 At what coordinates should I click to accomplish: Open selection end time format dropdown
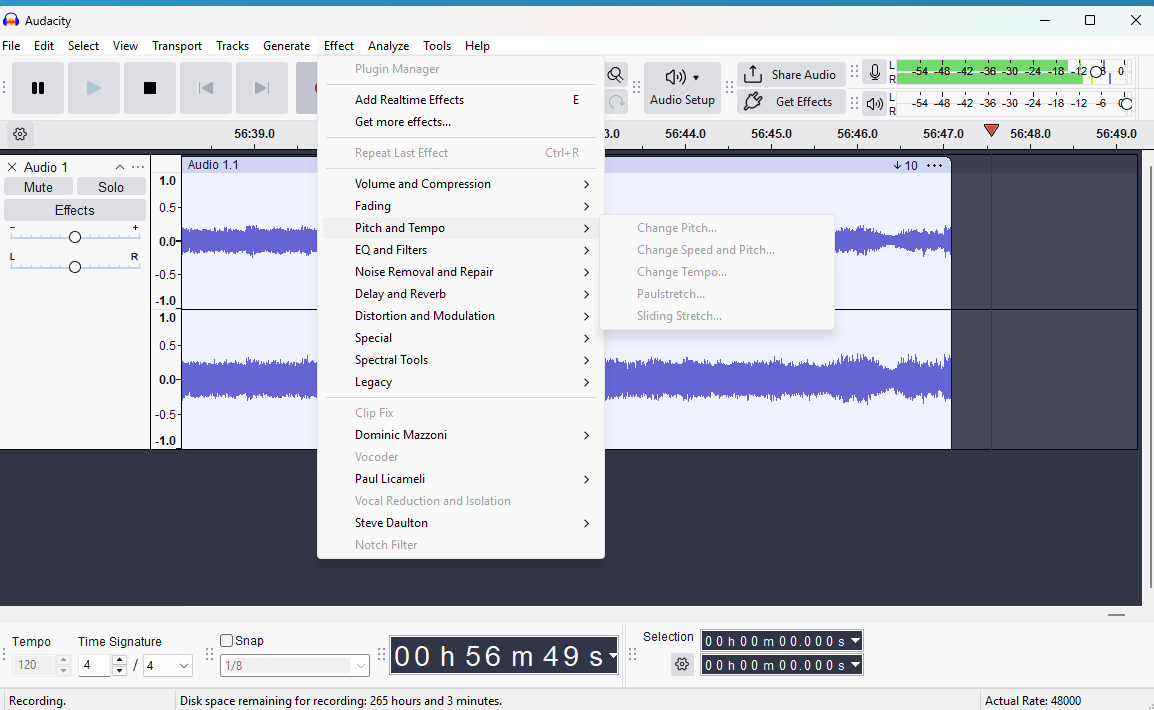[855, 664]
